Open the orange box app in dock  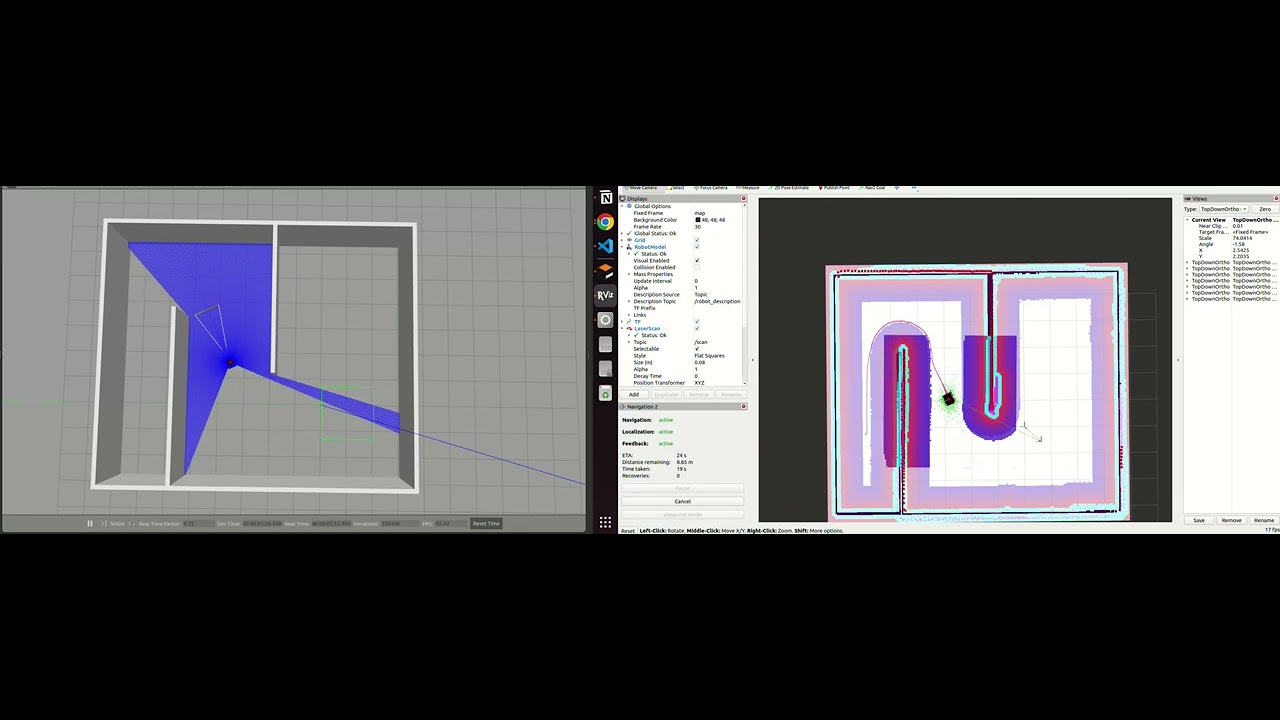[x=605, y=270]
